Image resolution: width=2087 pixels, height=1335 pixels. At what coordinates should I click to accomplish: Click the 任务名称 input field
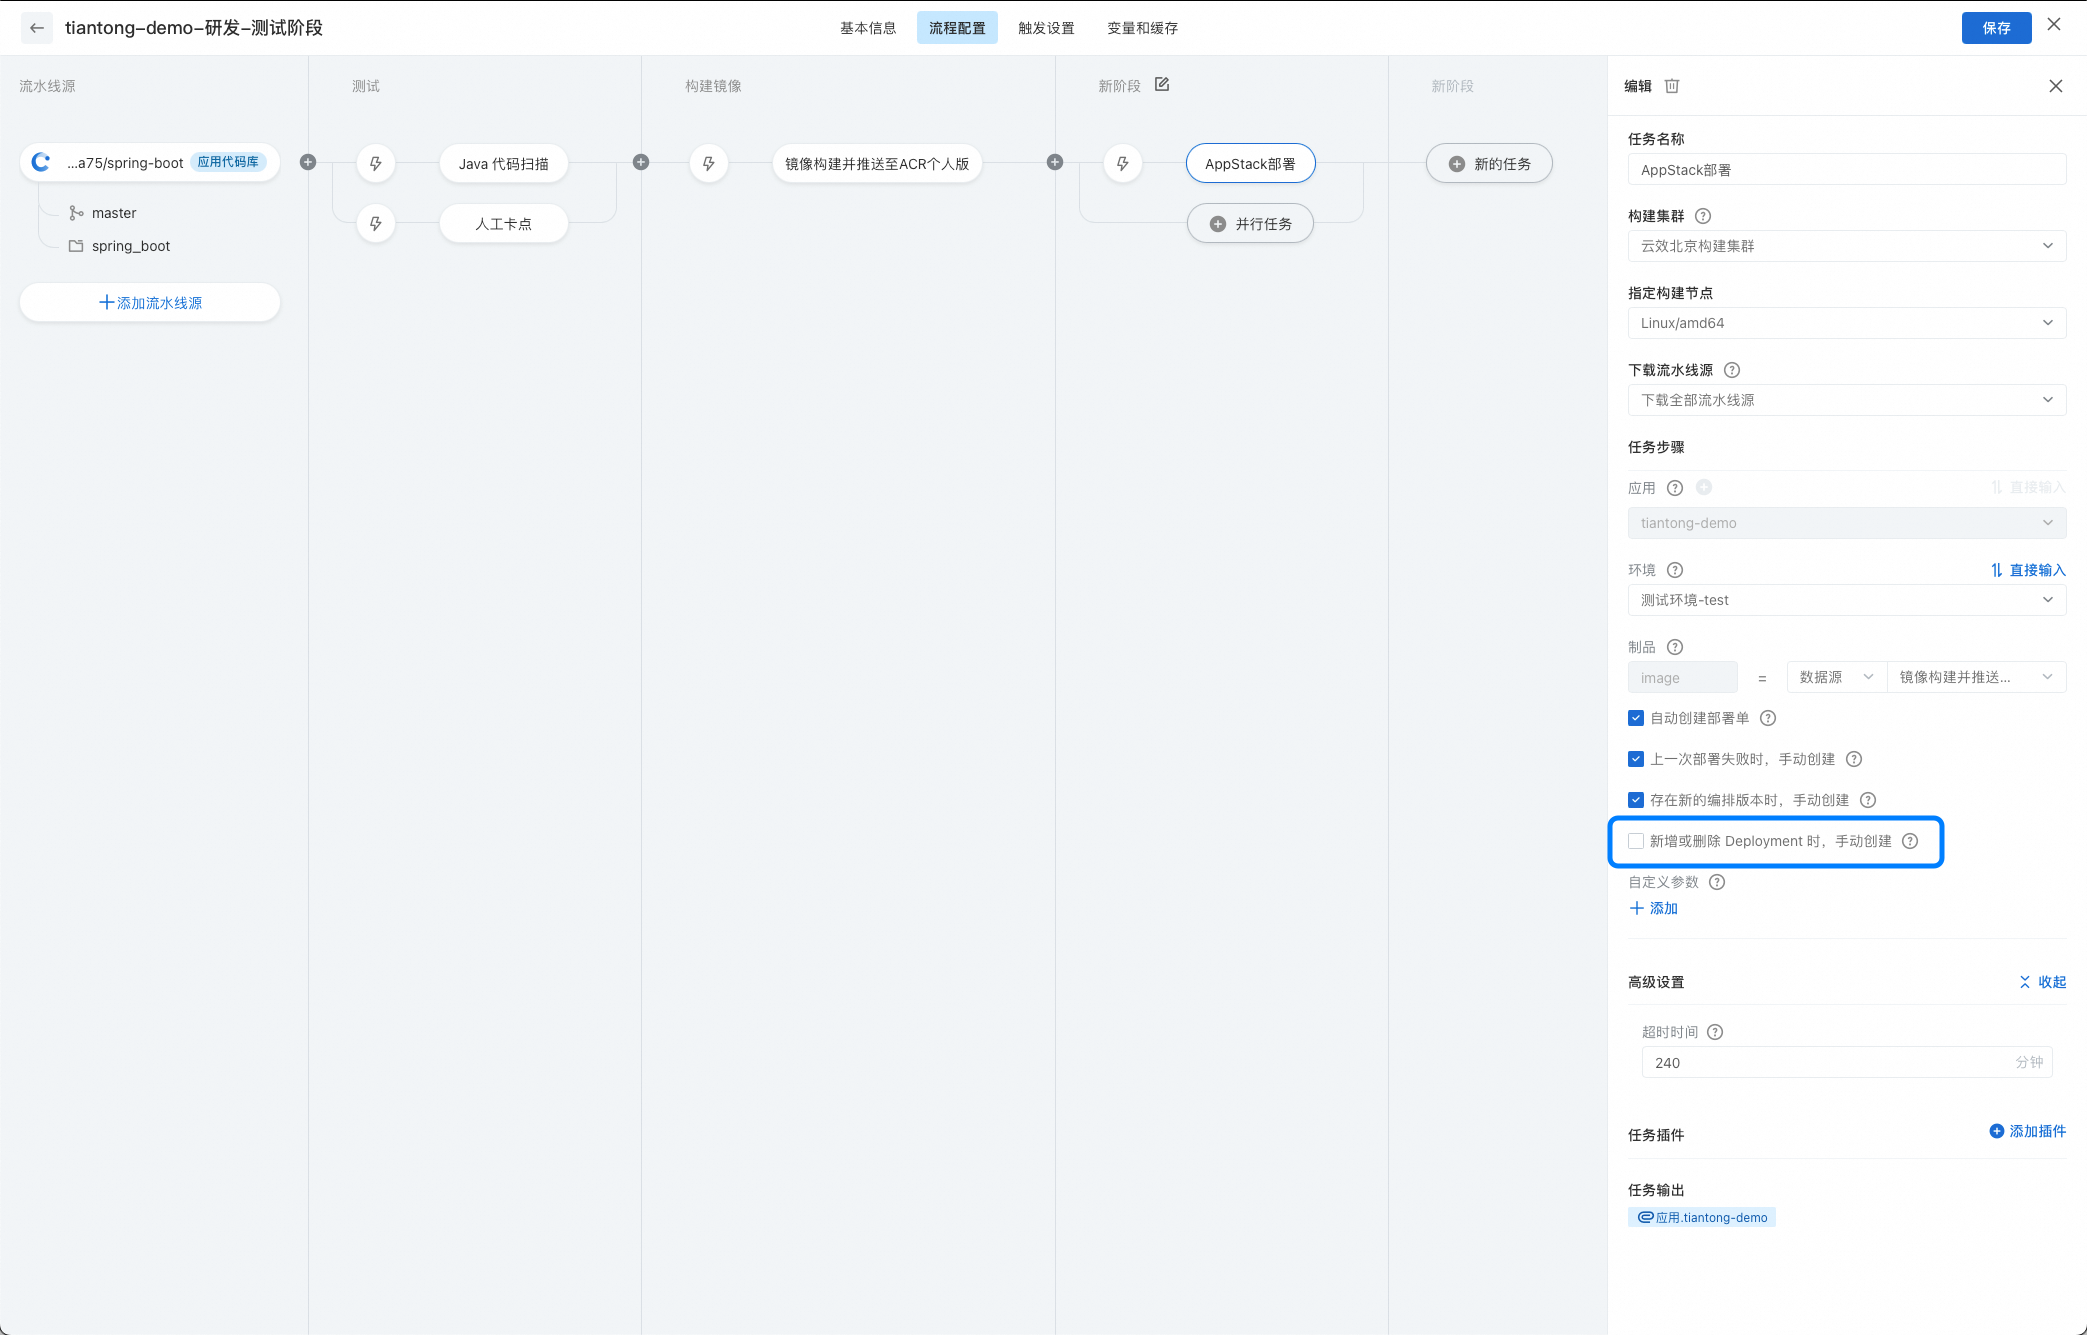1846,170
